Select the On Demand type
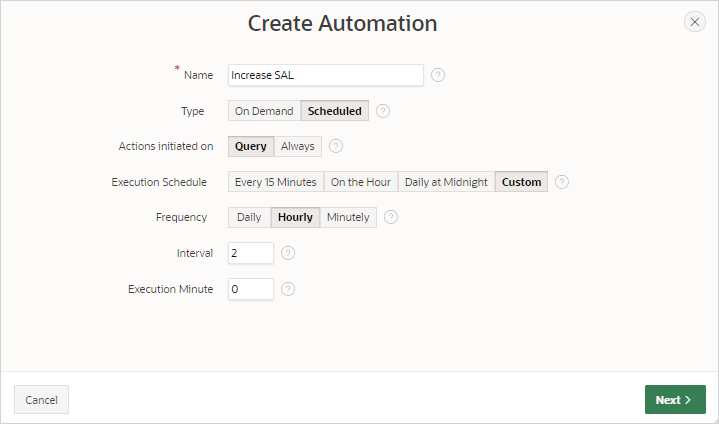Viewport: 719px width, 424px height. (264, 111)
